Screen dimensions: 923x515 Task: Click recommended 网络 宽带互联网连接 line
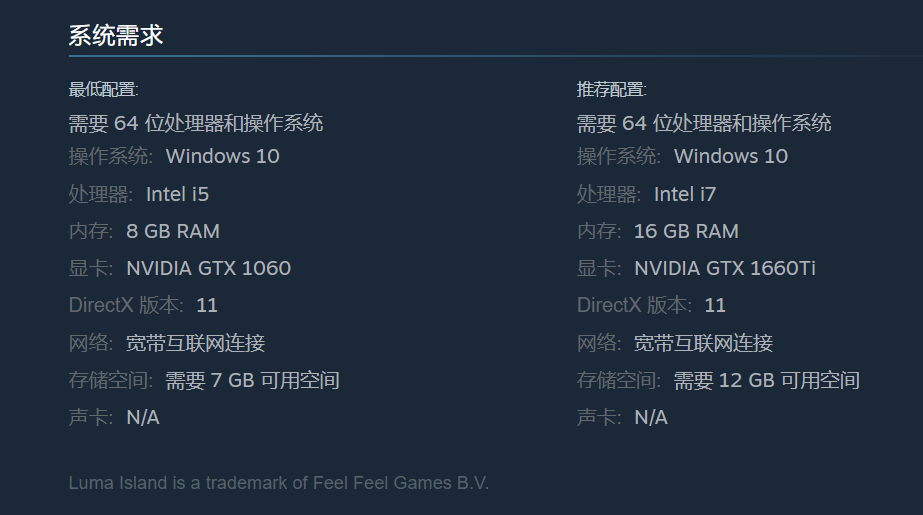tap(675, 343)
